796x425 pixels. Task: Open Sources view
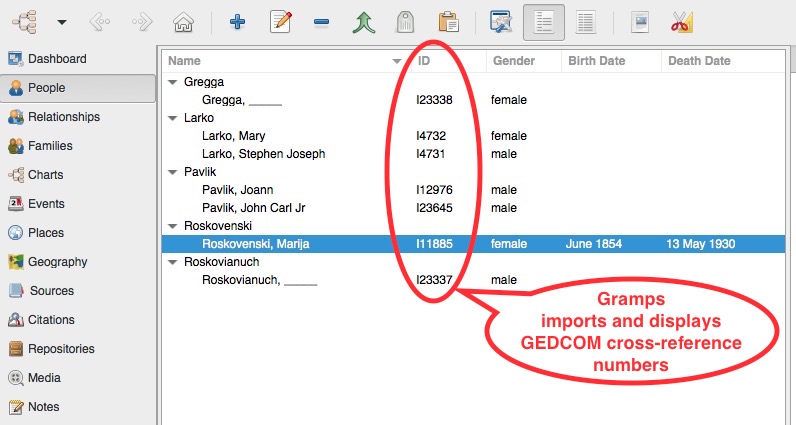click(78, 290)
